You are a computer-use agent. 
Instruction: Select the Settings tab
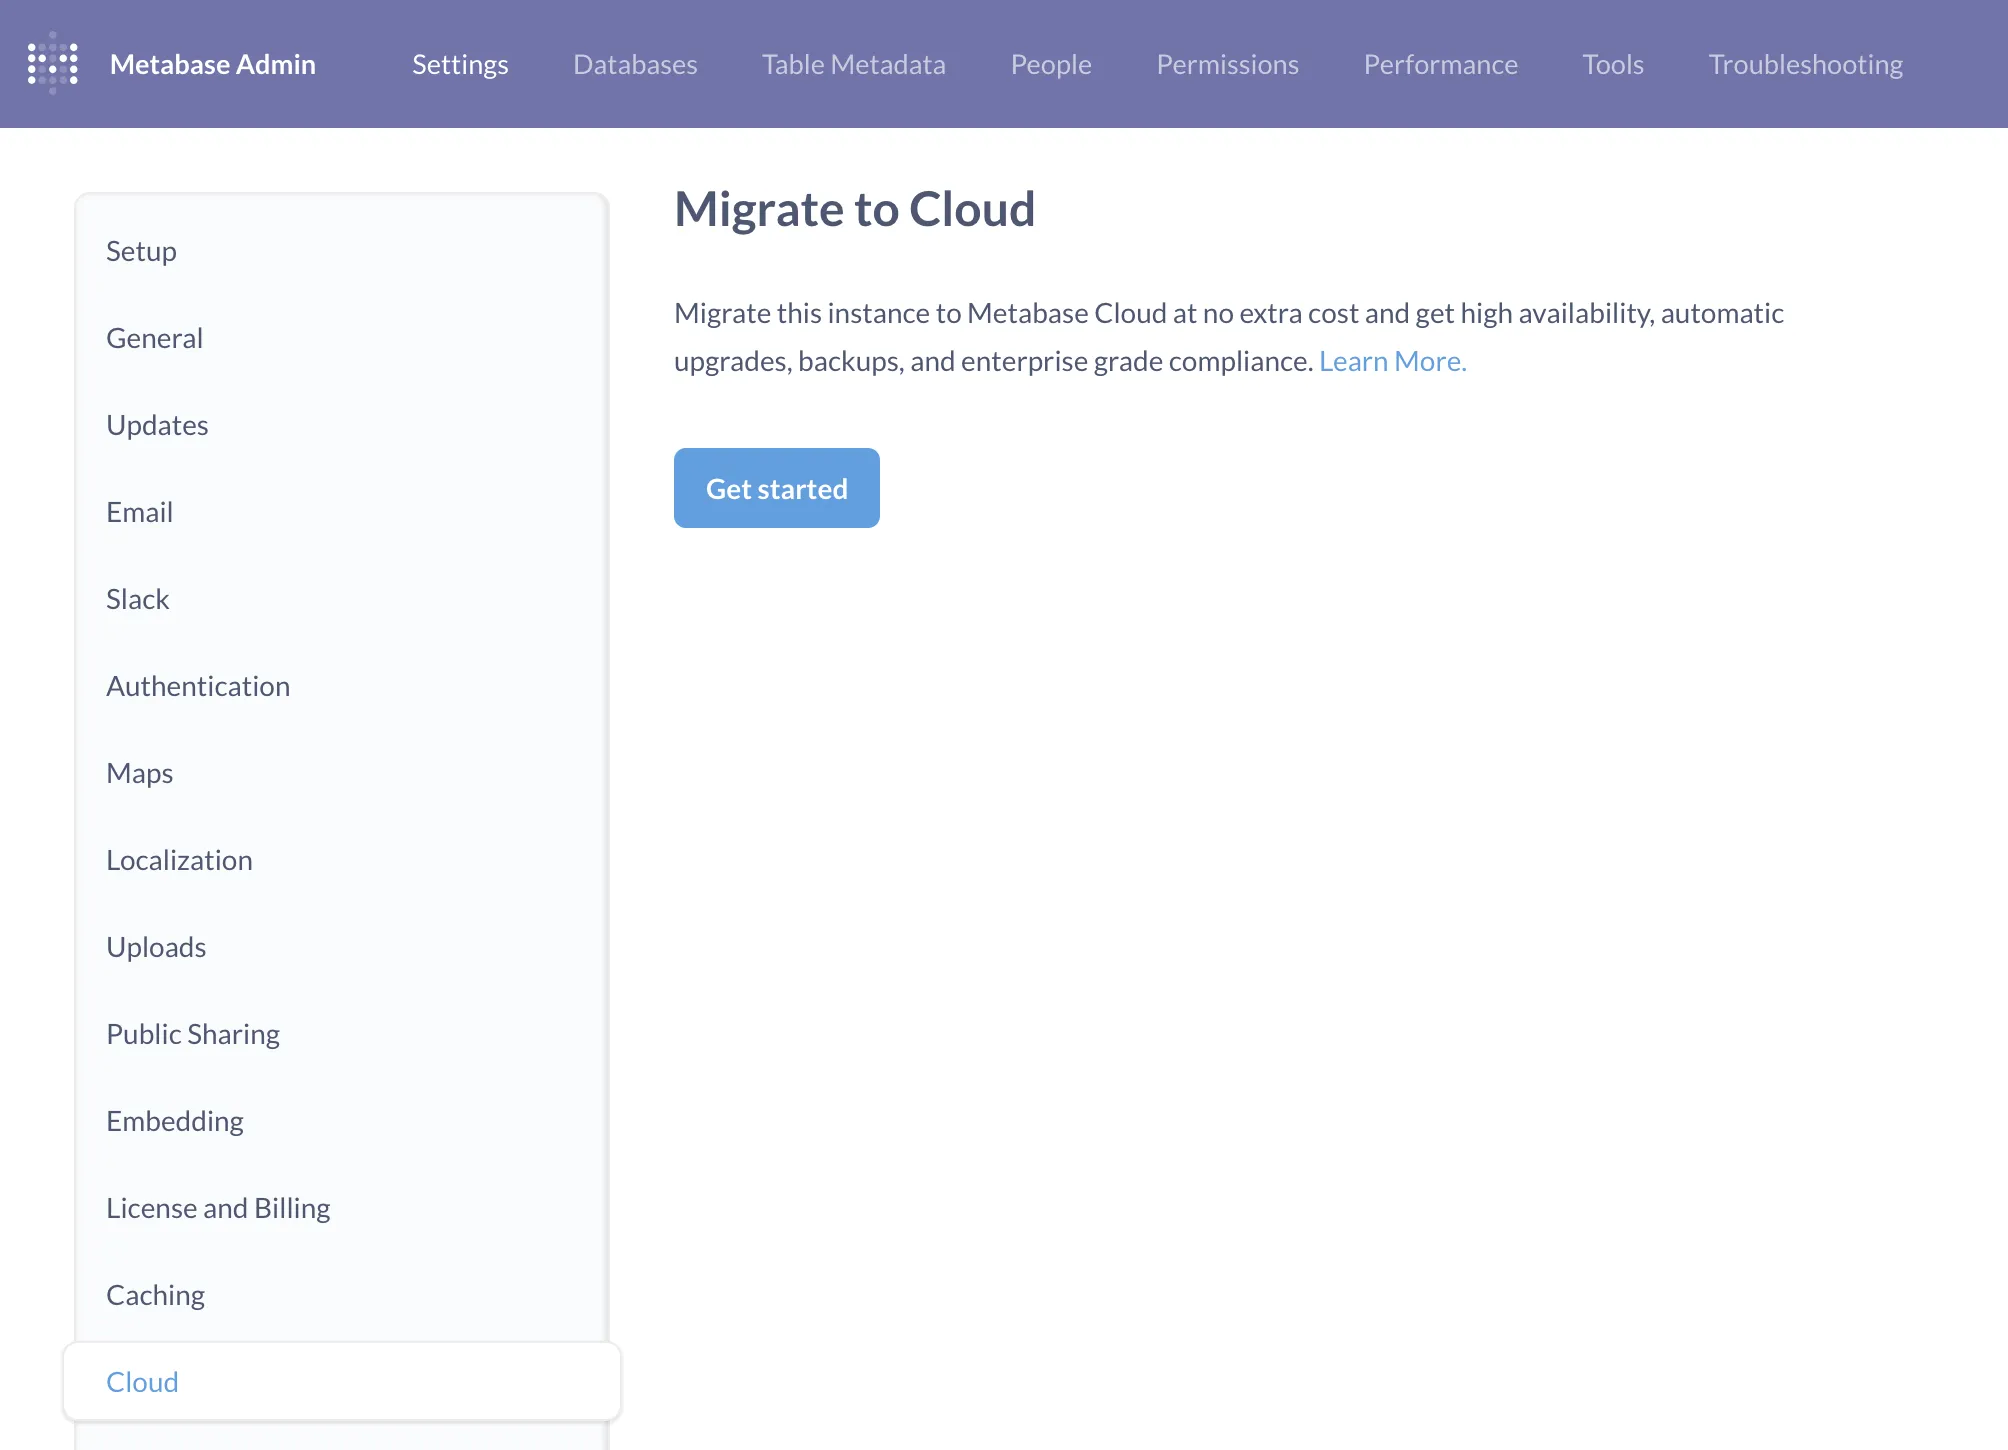[460, 64]
